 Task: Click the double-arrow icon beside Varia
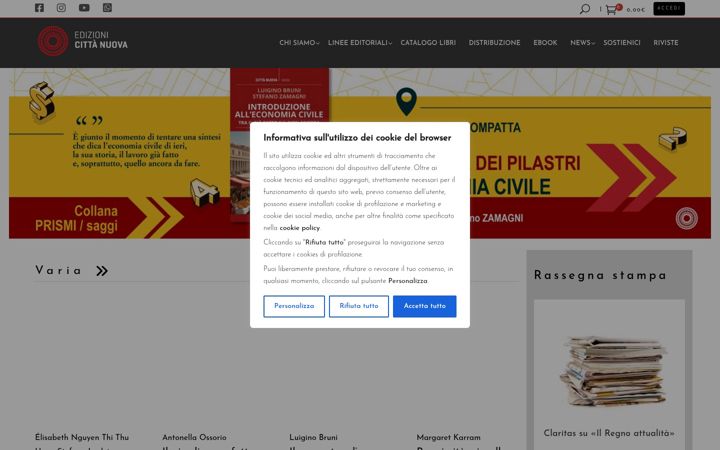[102, 271]
